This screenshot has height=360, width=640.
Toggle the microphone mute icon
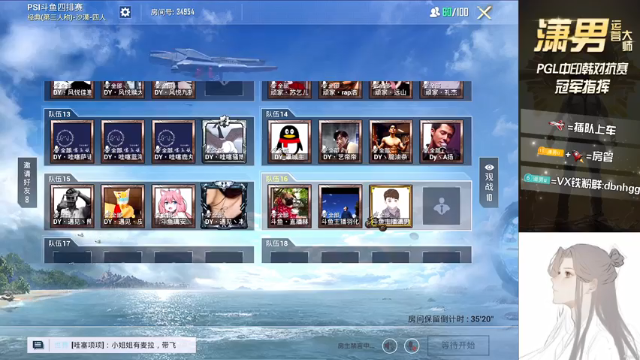tap(412, 346)
